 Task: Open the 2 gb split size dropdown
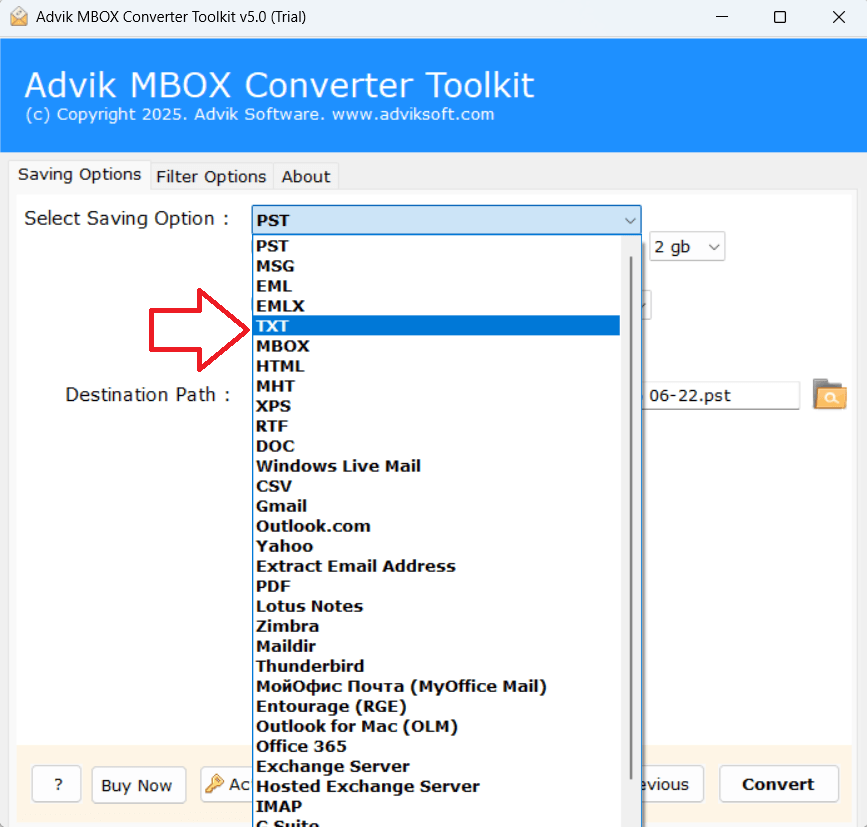[x=687, y=247]
